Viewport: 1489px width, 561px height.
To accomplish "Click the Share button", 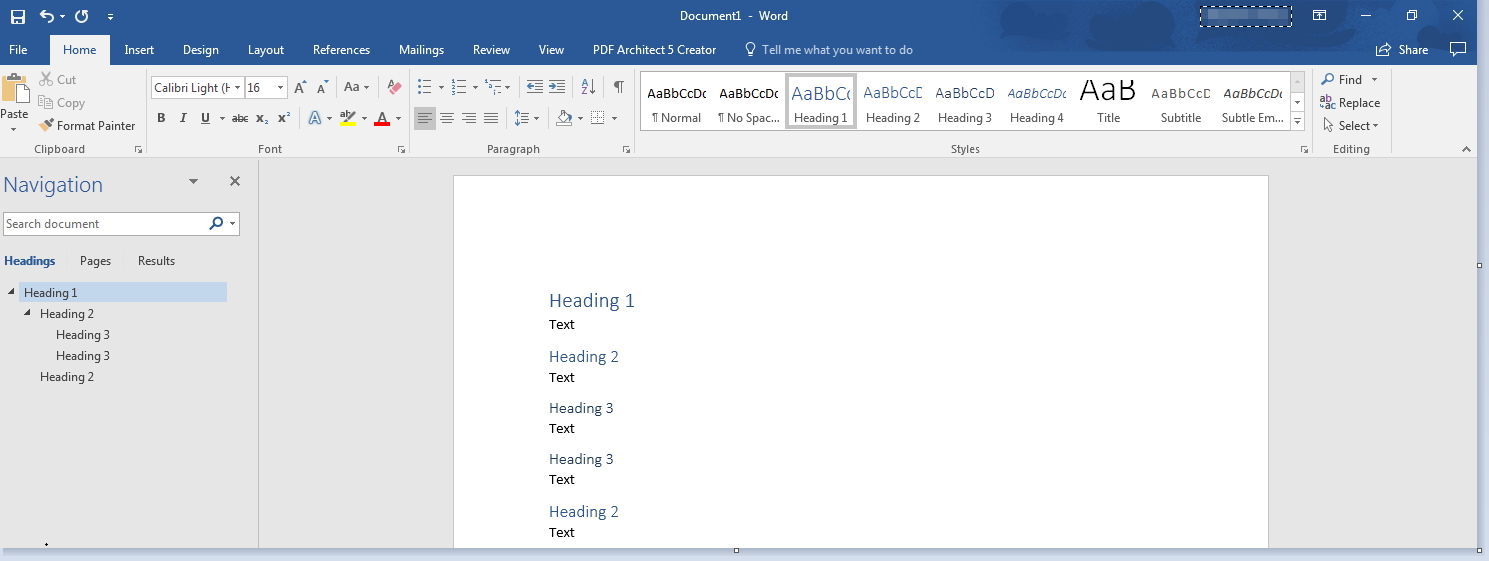I will pyautogui.click(x=1402, y=50).
